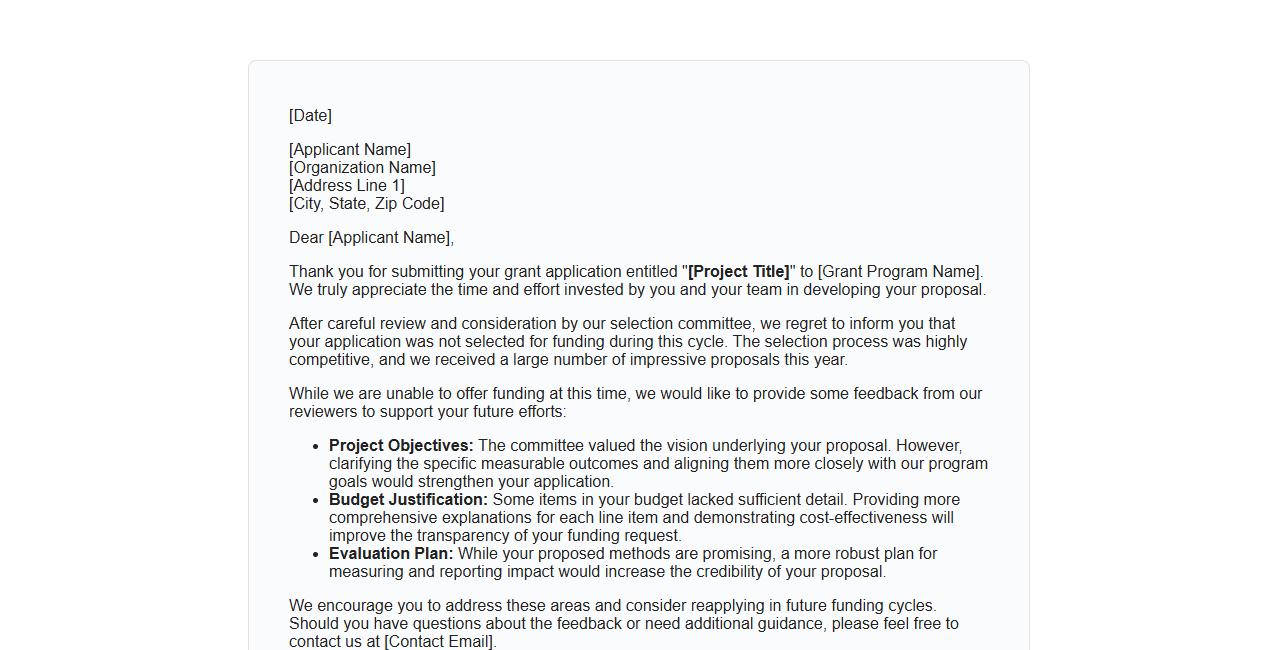Click the phrase 'regret to inform you'
1278x650 pixels.
click(x=855, y=324)
